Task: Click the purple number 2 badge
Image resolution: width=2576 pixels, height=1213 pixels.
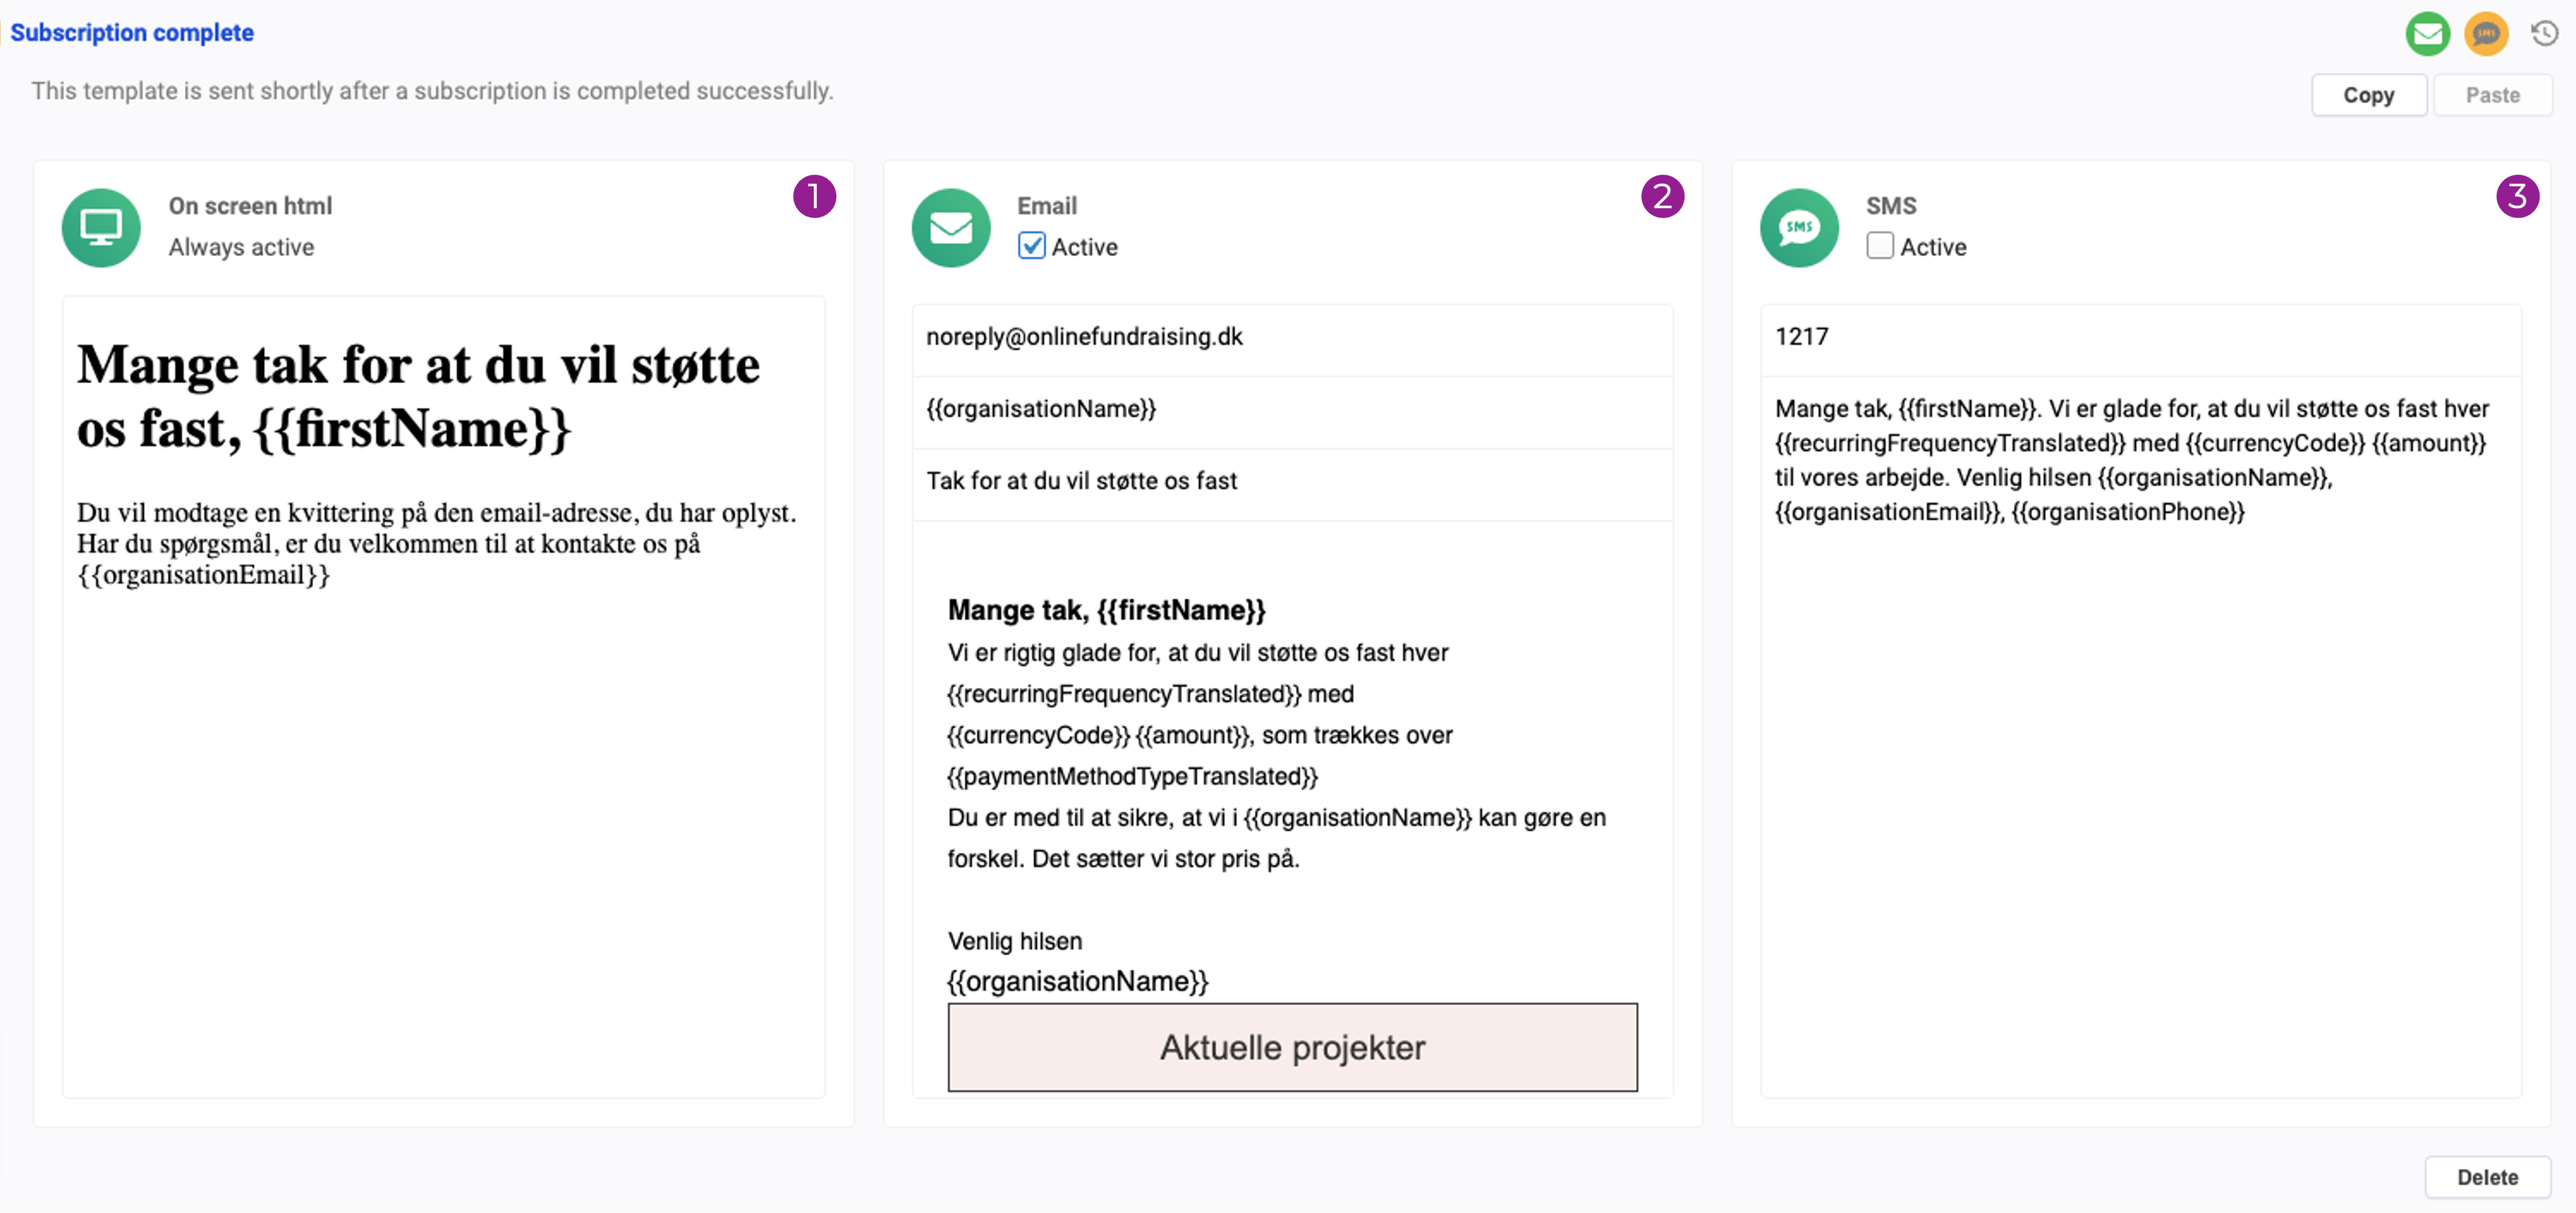Action: 1662,196
